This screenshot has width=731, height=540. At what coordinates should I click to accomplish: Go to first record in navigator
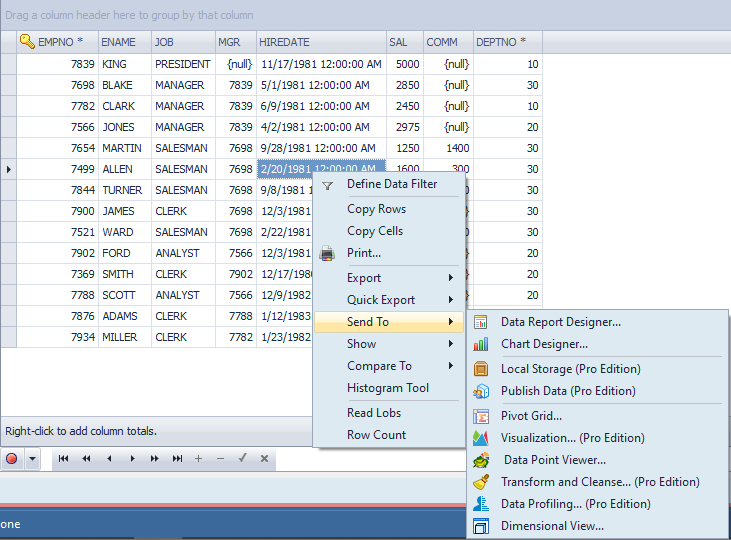[x=63, y=459]
